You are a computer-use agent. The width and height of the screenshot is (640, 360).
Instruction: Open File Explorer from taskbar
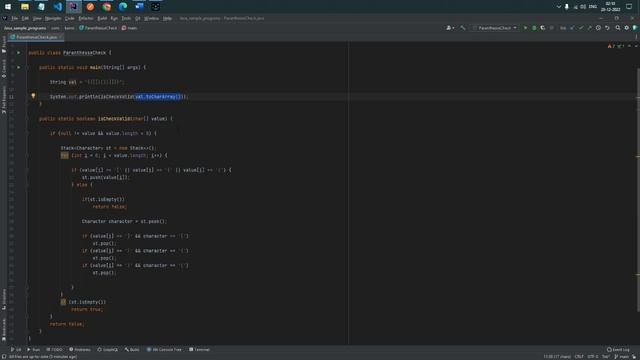tap(25, 7)
